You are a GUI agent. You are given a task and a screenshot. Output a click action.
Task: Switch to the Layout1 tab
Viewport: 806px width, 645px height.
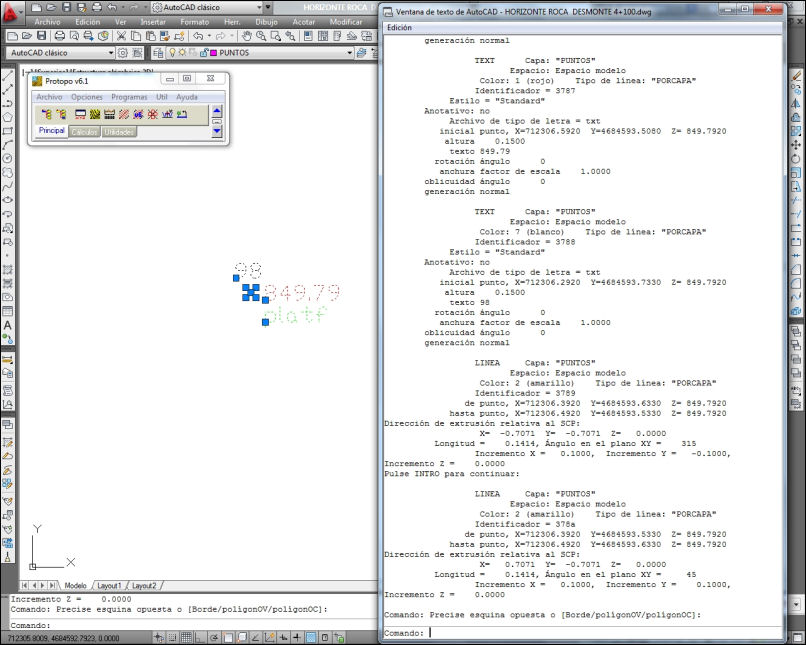click(109, 586)
